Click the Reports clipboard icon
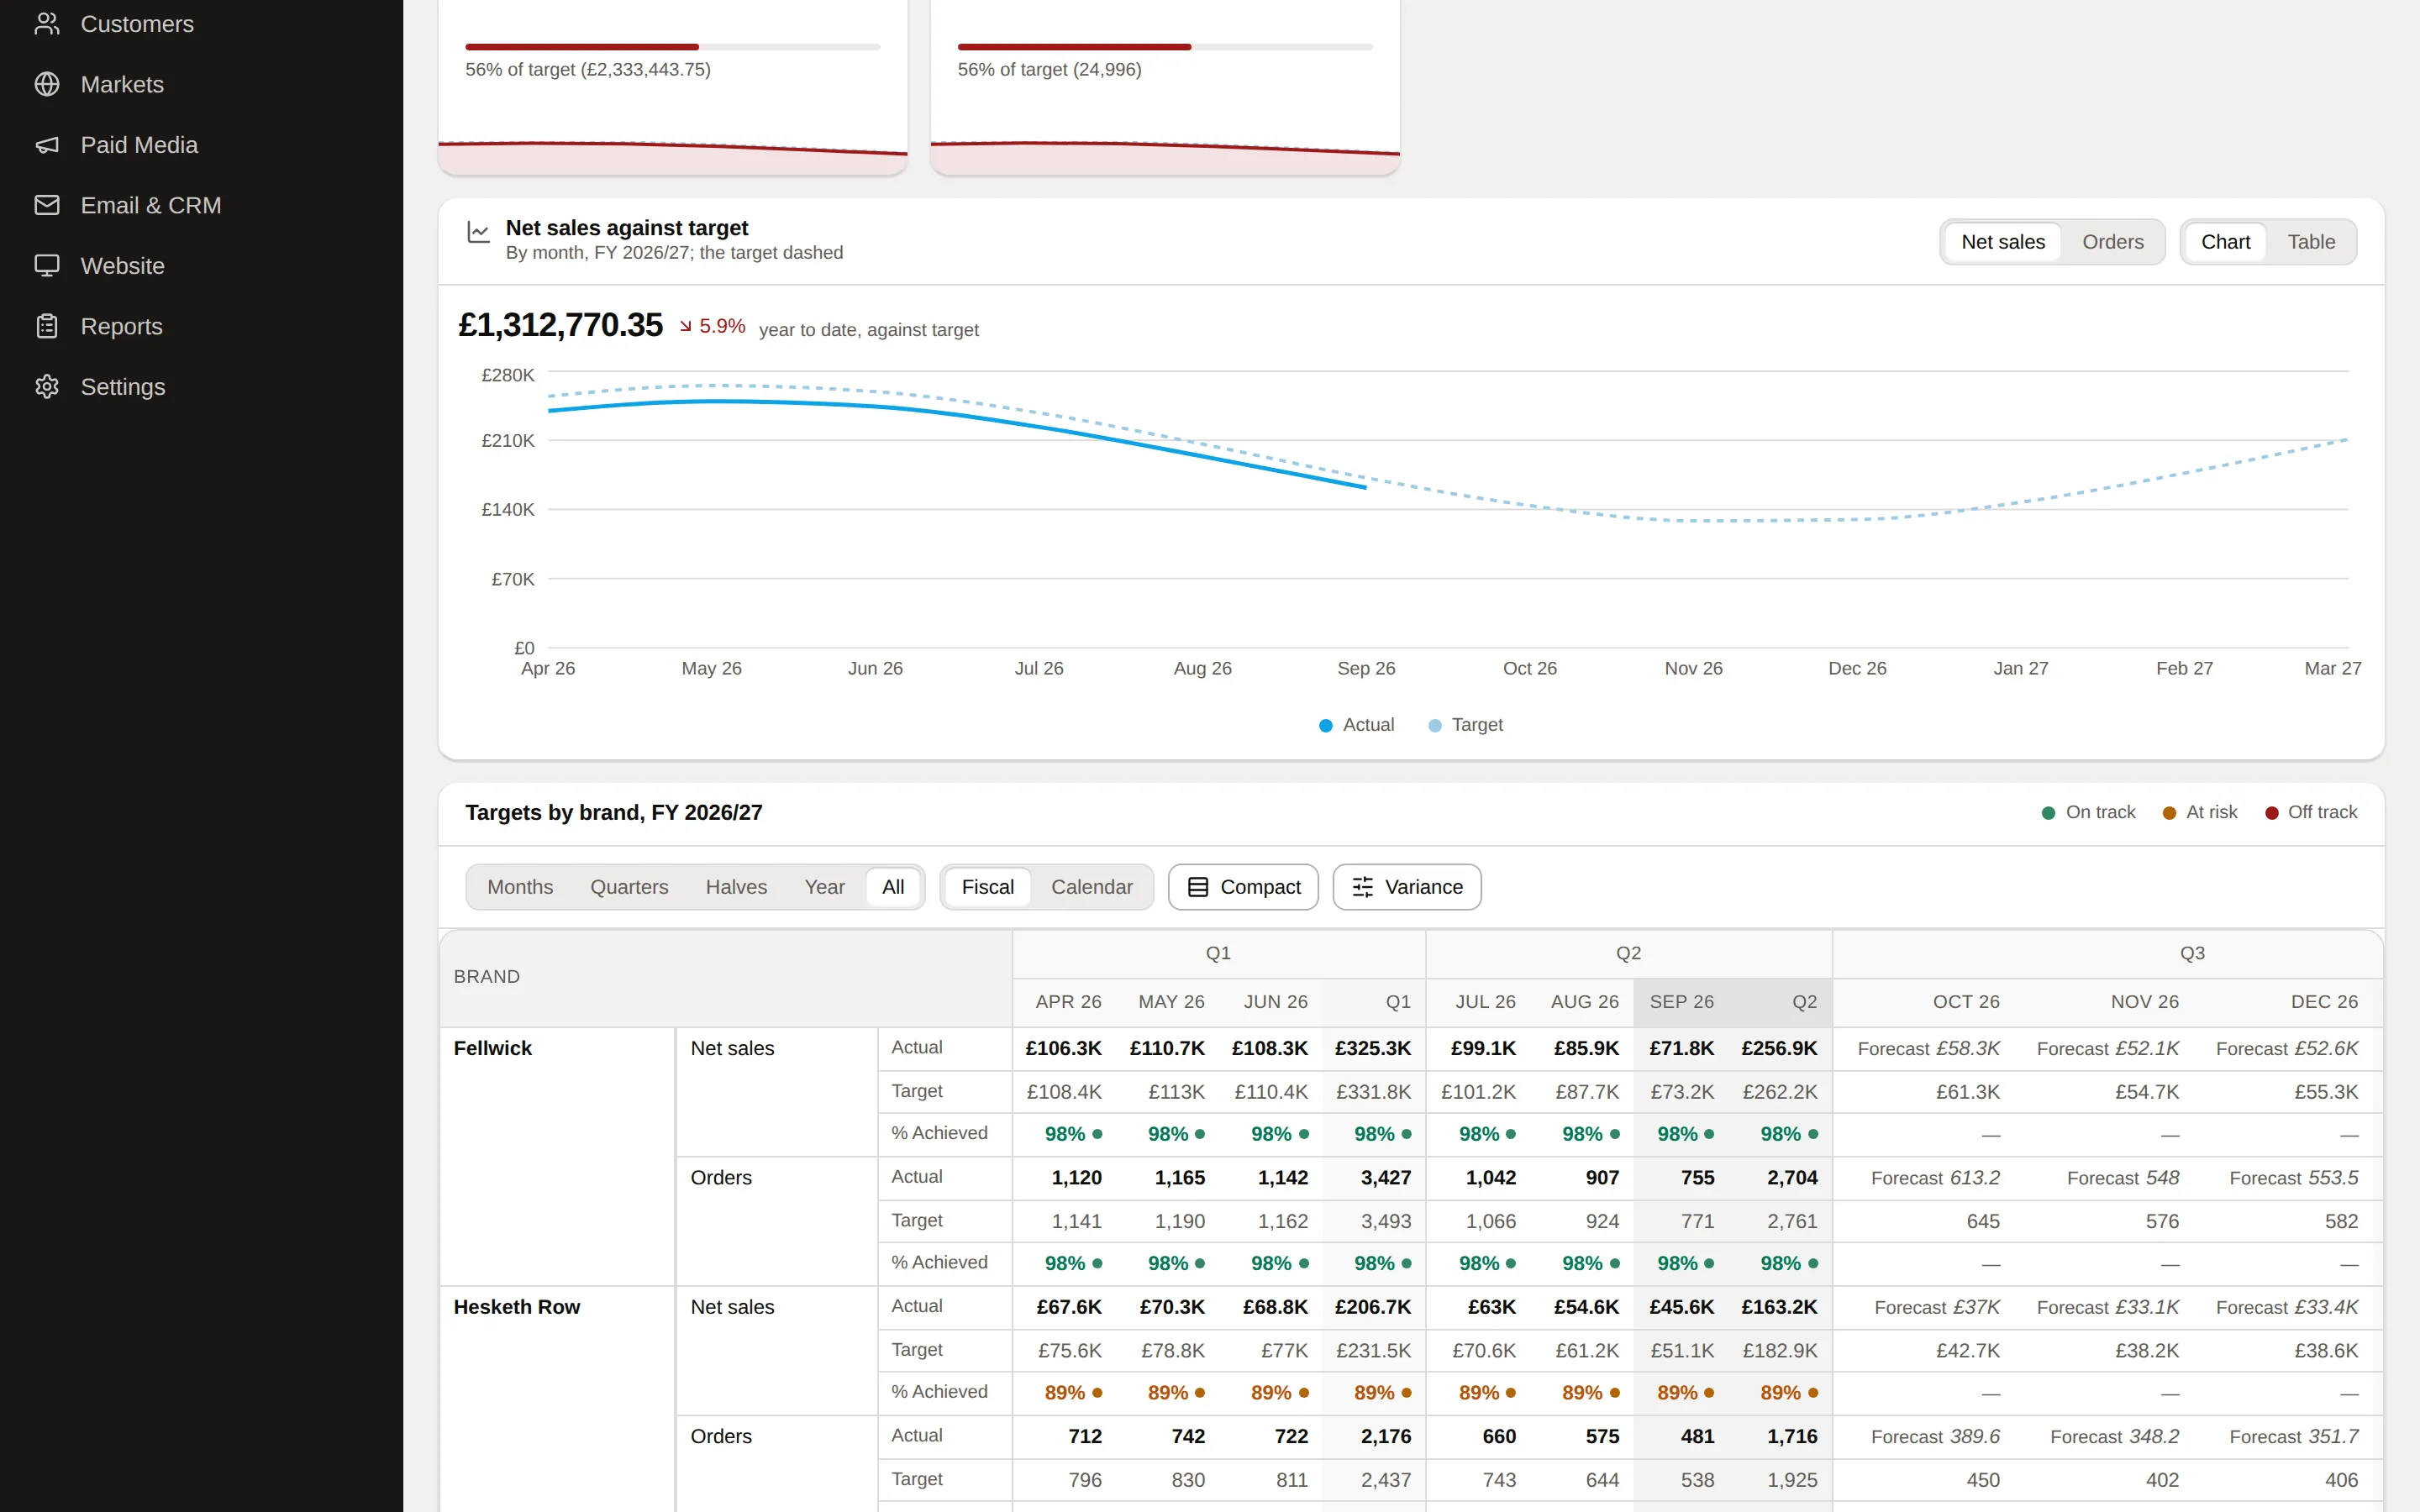The height and width of the screenshot is (1512, 2420). [47, 326]
